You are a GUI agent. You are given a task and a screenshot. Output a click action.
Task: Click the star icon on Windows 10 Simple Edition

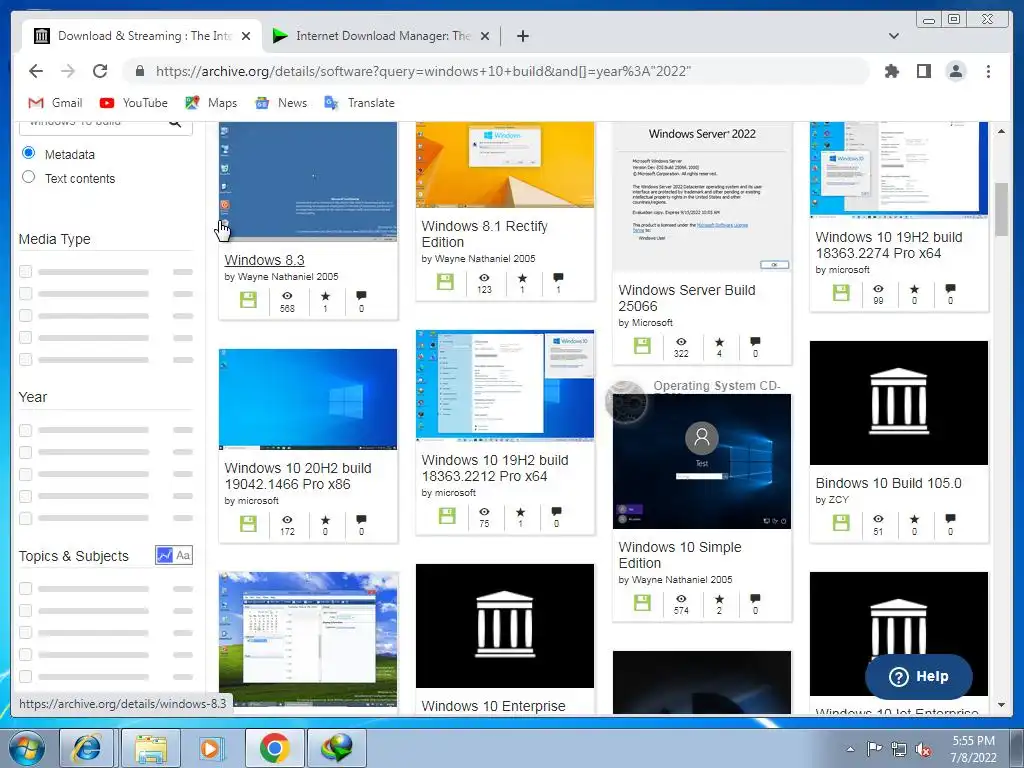click(719, 599)
